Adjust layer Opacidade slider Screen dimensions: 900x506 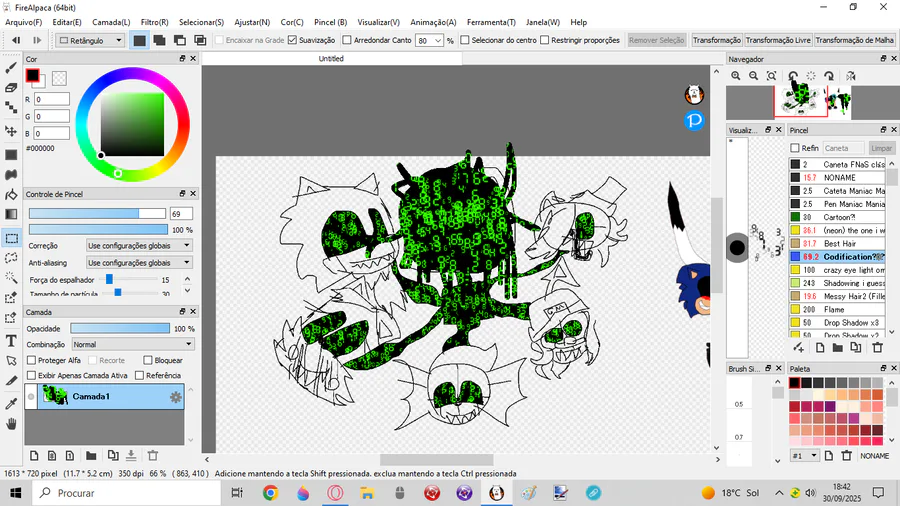point(120,328)
